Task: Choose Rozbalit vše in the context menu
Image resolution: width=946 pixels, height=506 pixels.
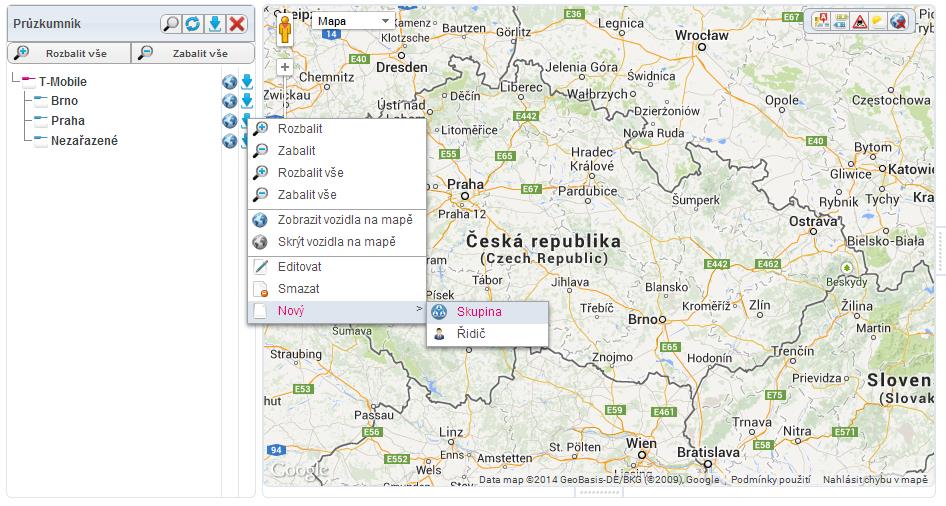Action: pyautogui.click(x=337, y=172)
